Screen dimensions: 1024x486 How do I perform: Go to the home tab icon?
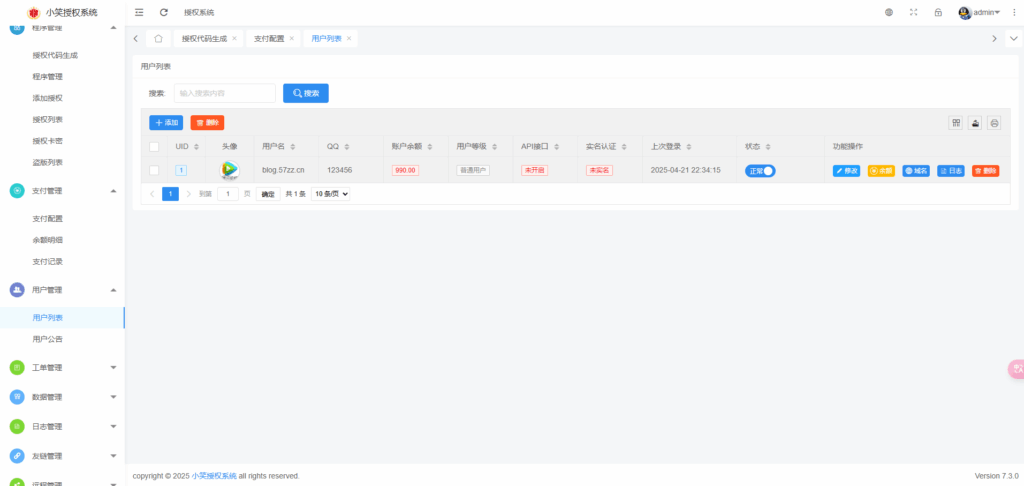point(158,39)
